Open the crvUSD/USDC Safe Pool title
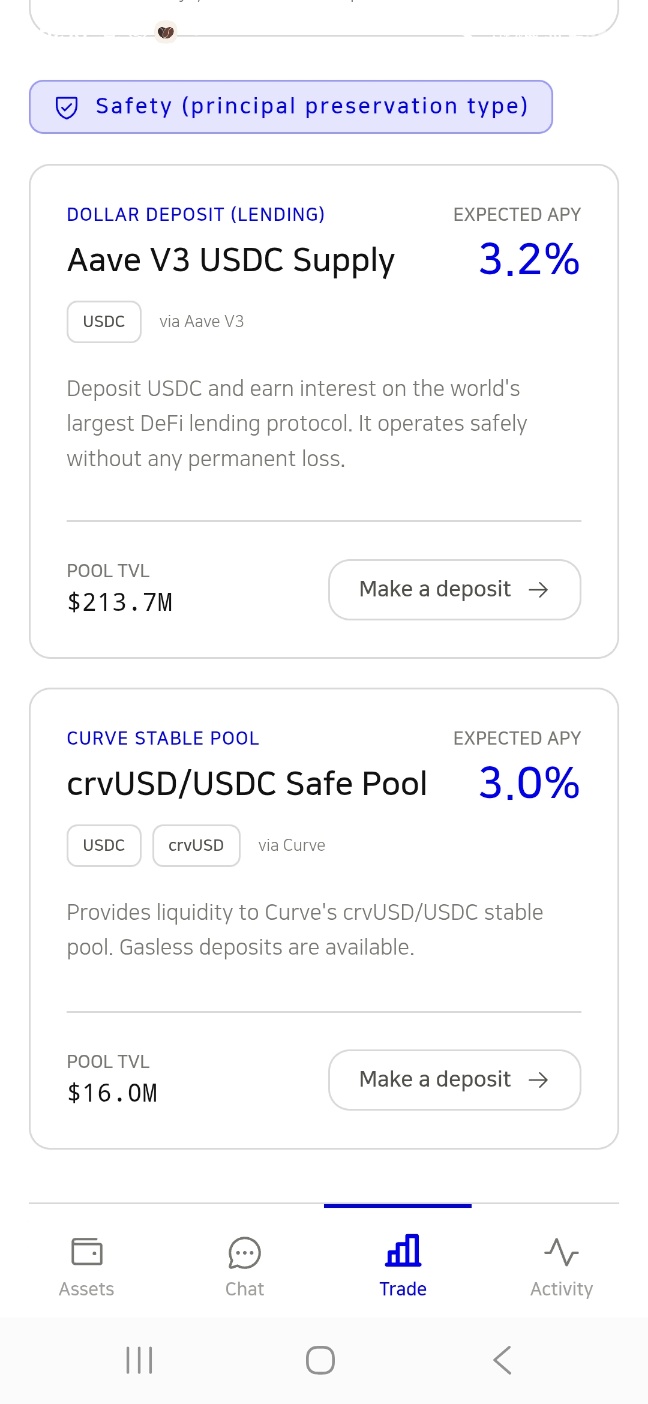The image size is (648, 1404). tap(247, 784)
